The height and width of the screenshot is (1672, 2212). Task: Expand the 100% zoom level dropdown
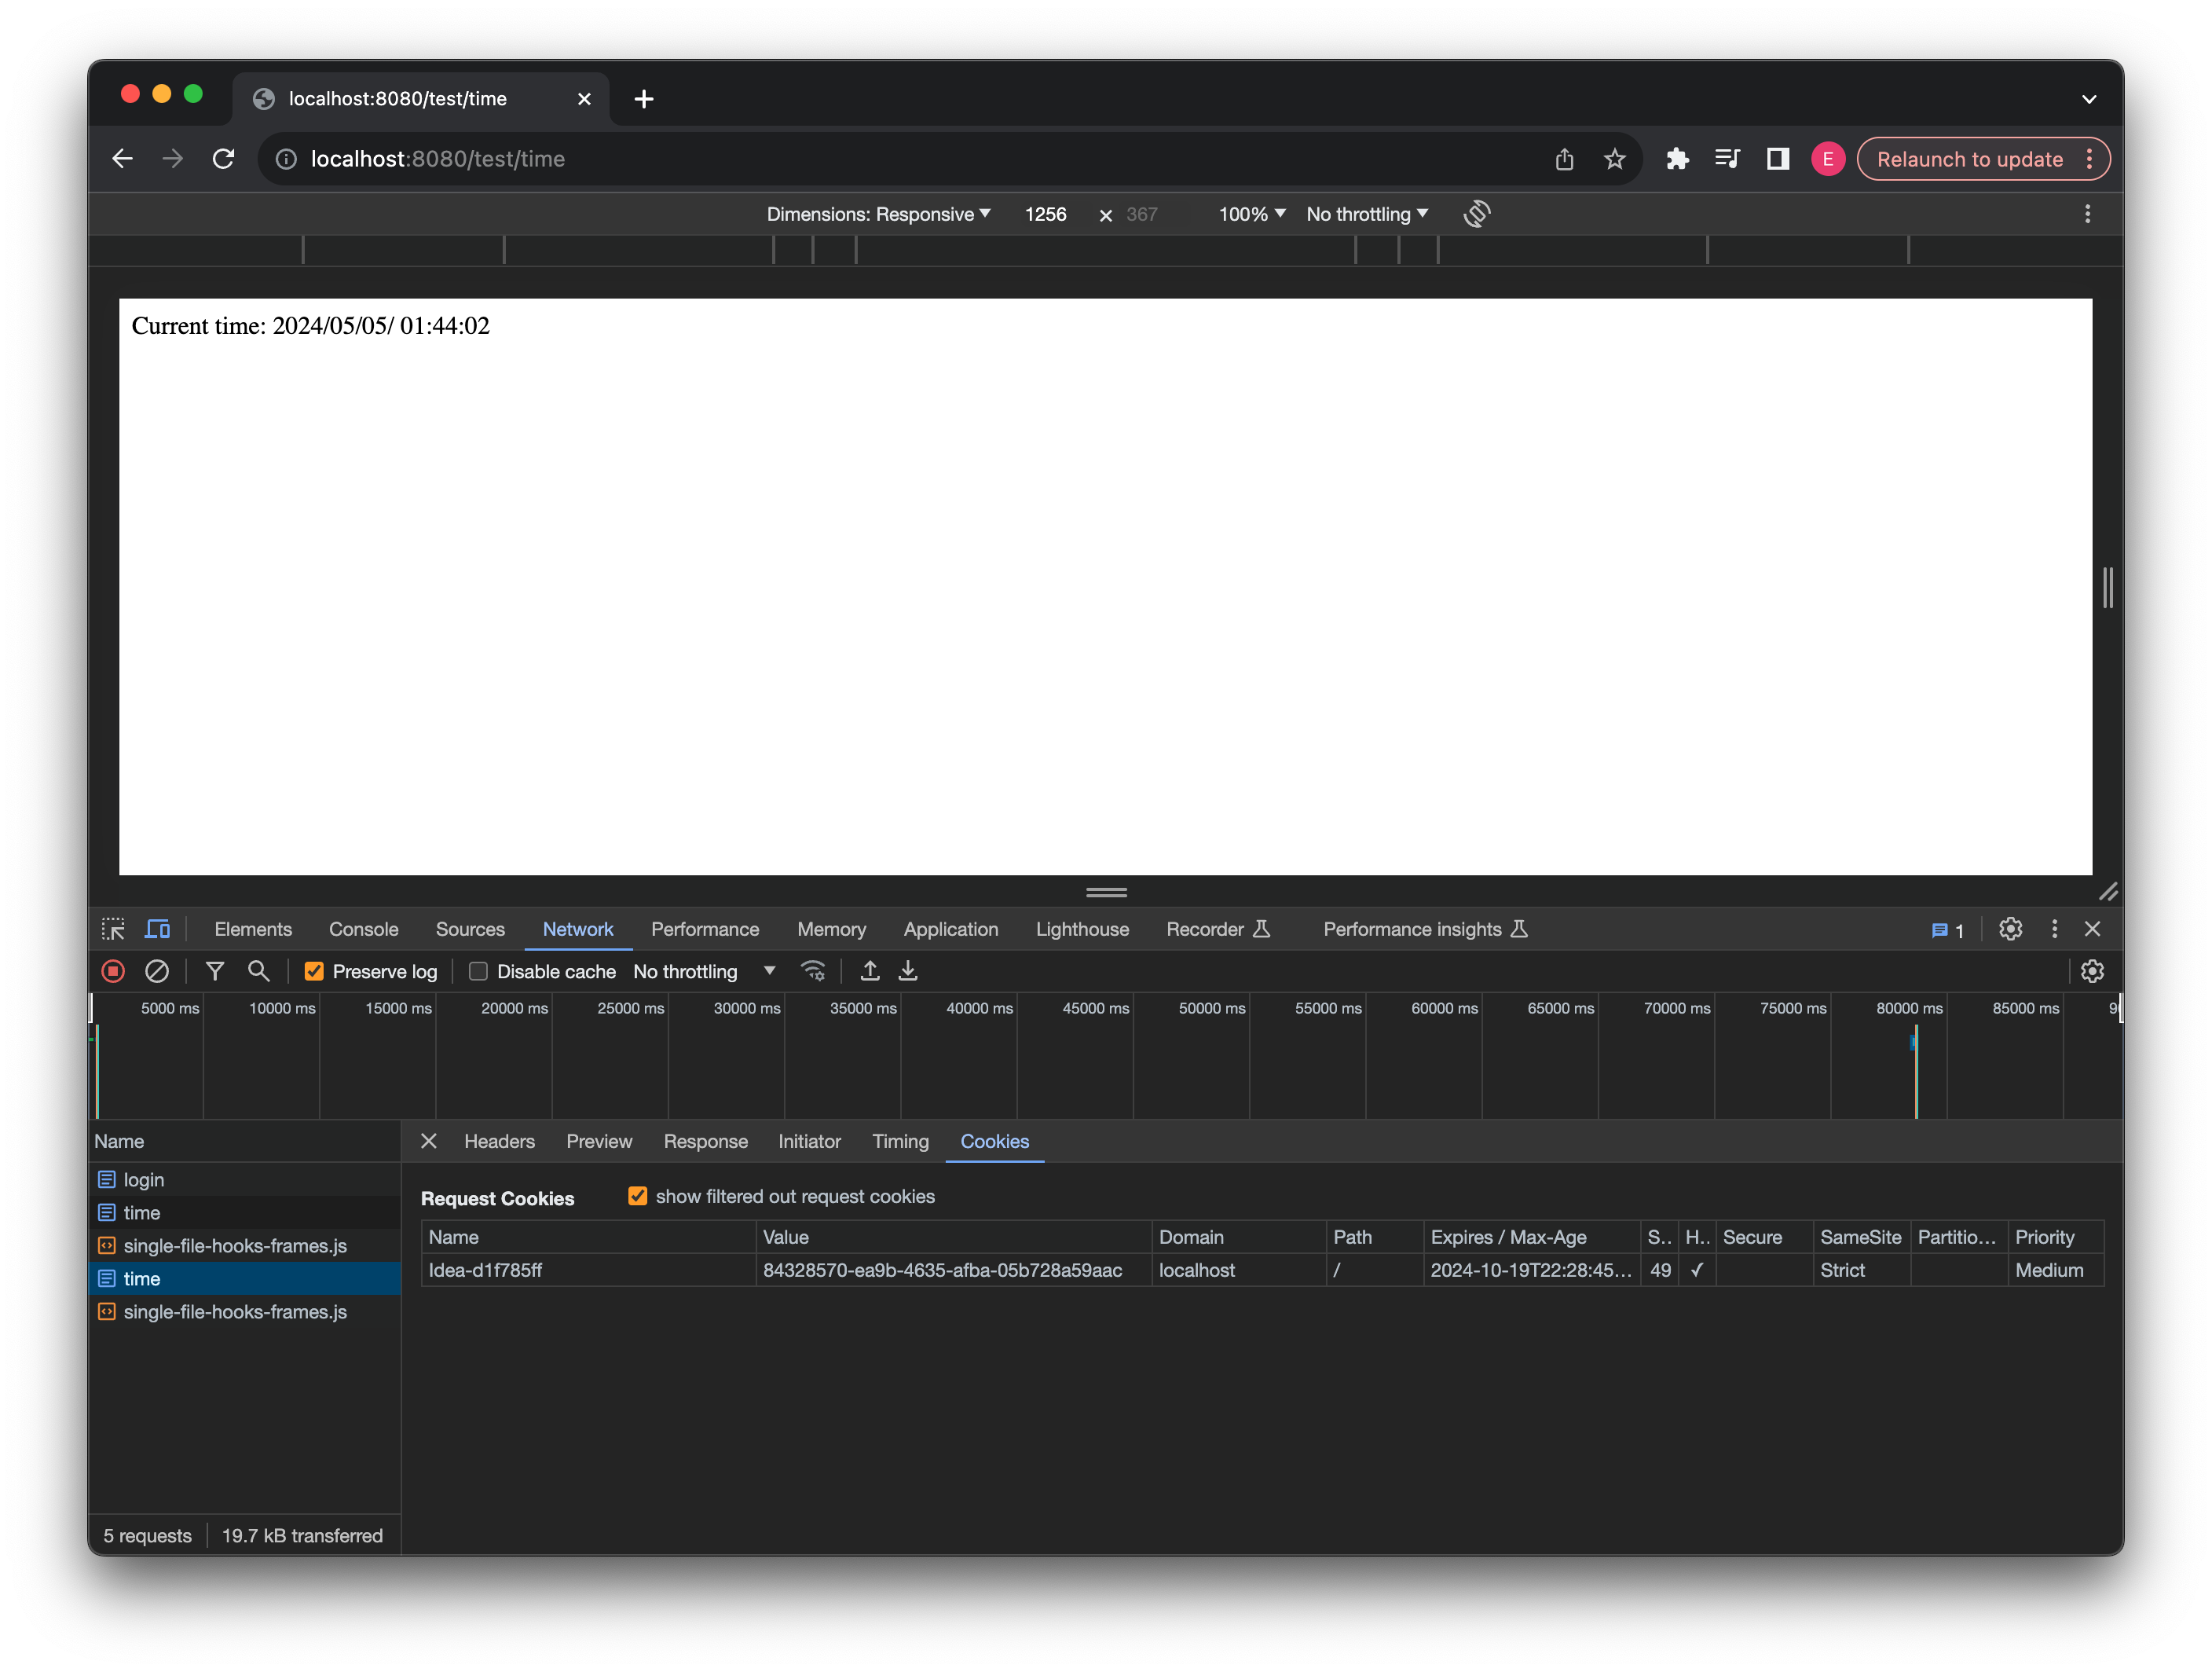click(1248, 214)
